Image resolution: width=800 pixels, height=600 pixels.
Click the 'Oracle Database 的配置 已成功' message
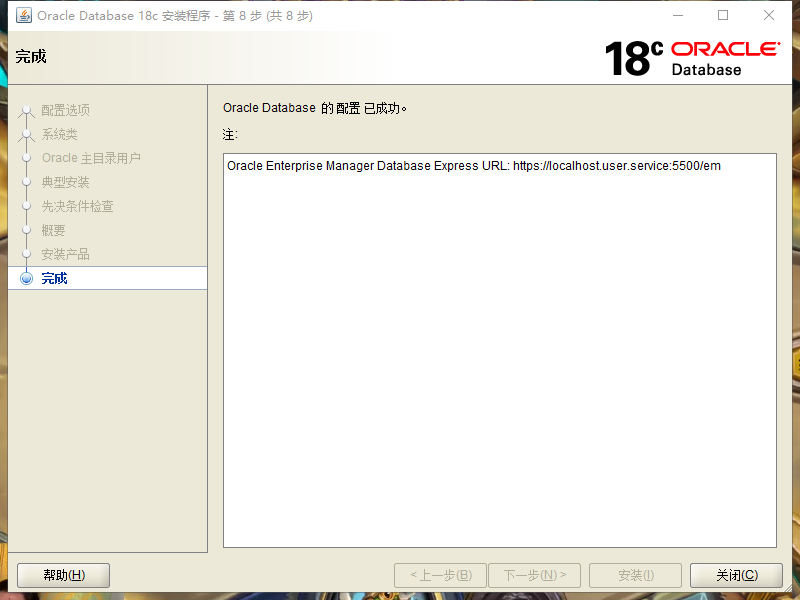(x=315, y=108)
